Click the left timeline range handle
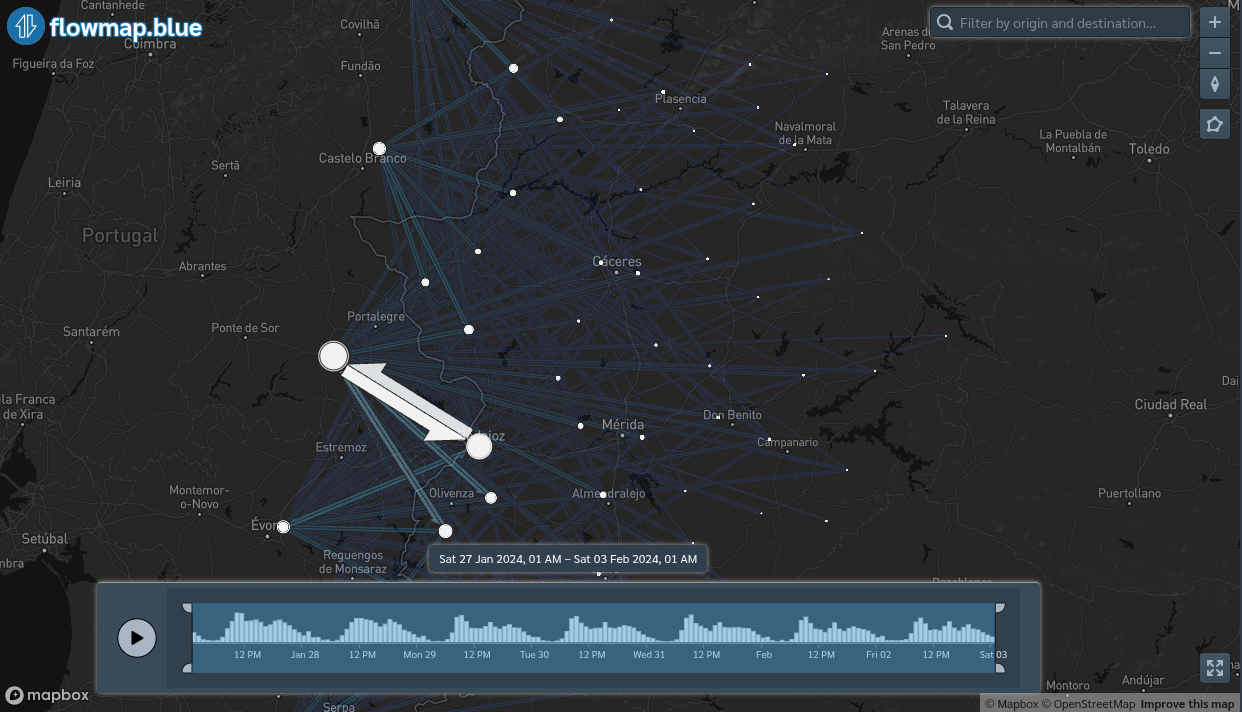 point(187,638)
